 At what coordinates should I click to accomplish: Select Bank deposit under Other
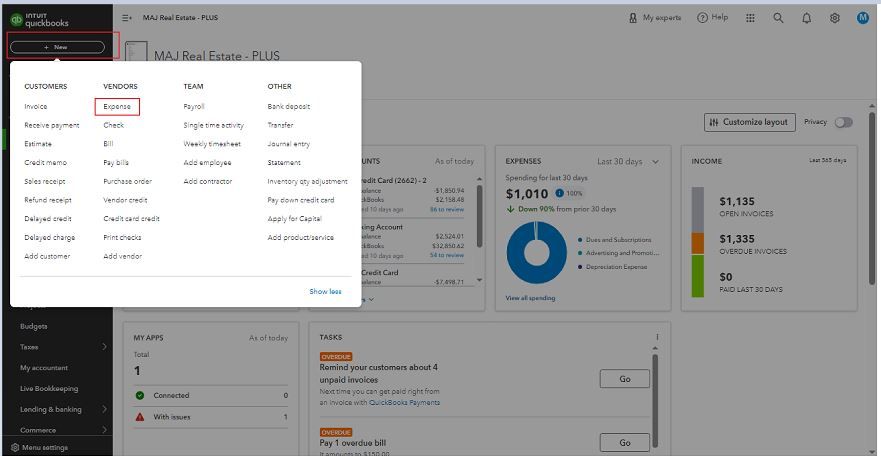point(289,107)
